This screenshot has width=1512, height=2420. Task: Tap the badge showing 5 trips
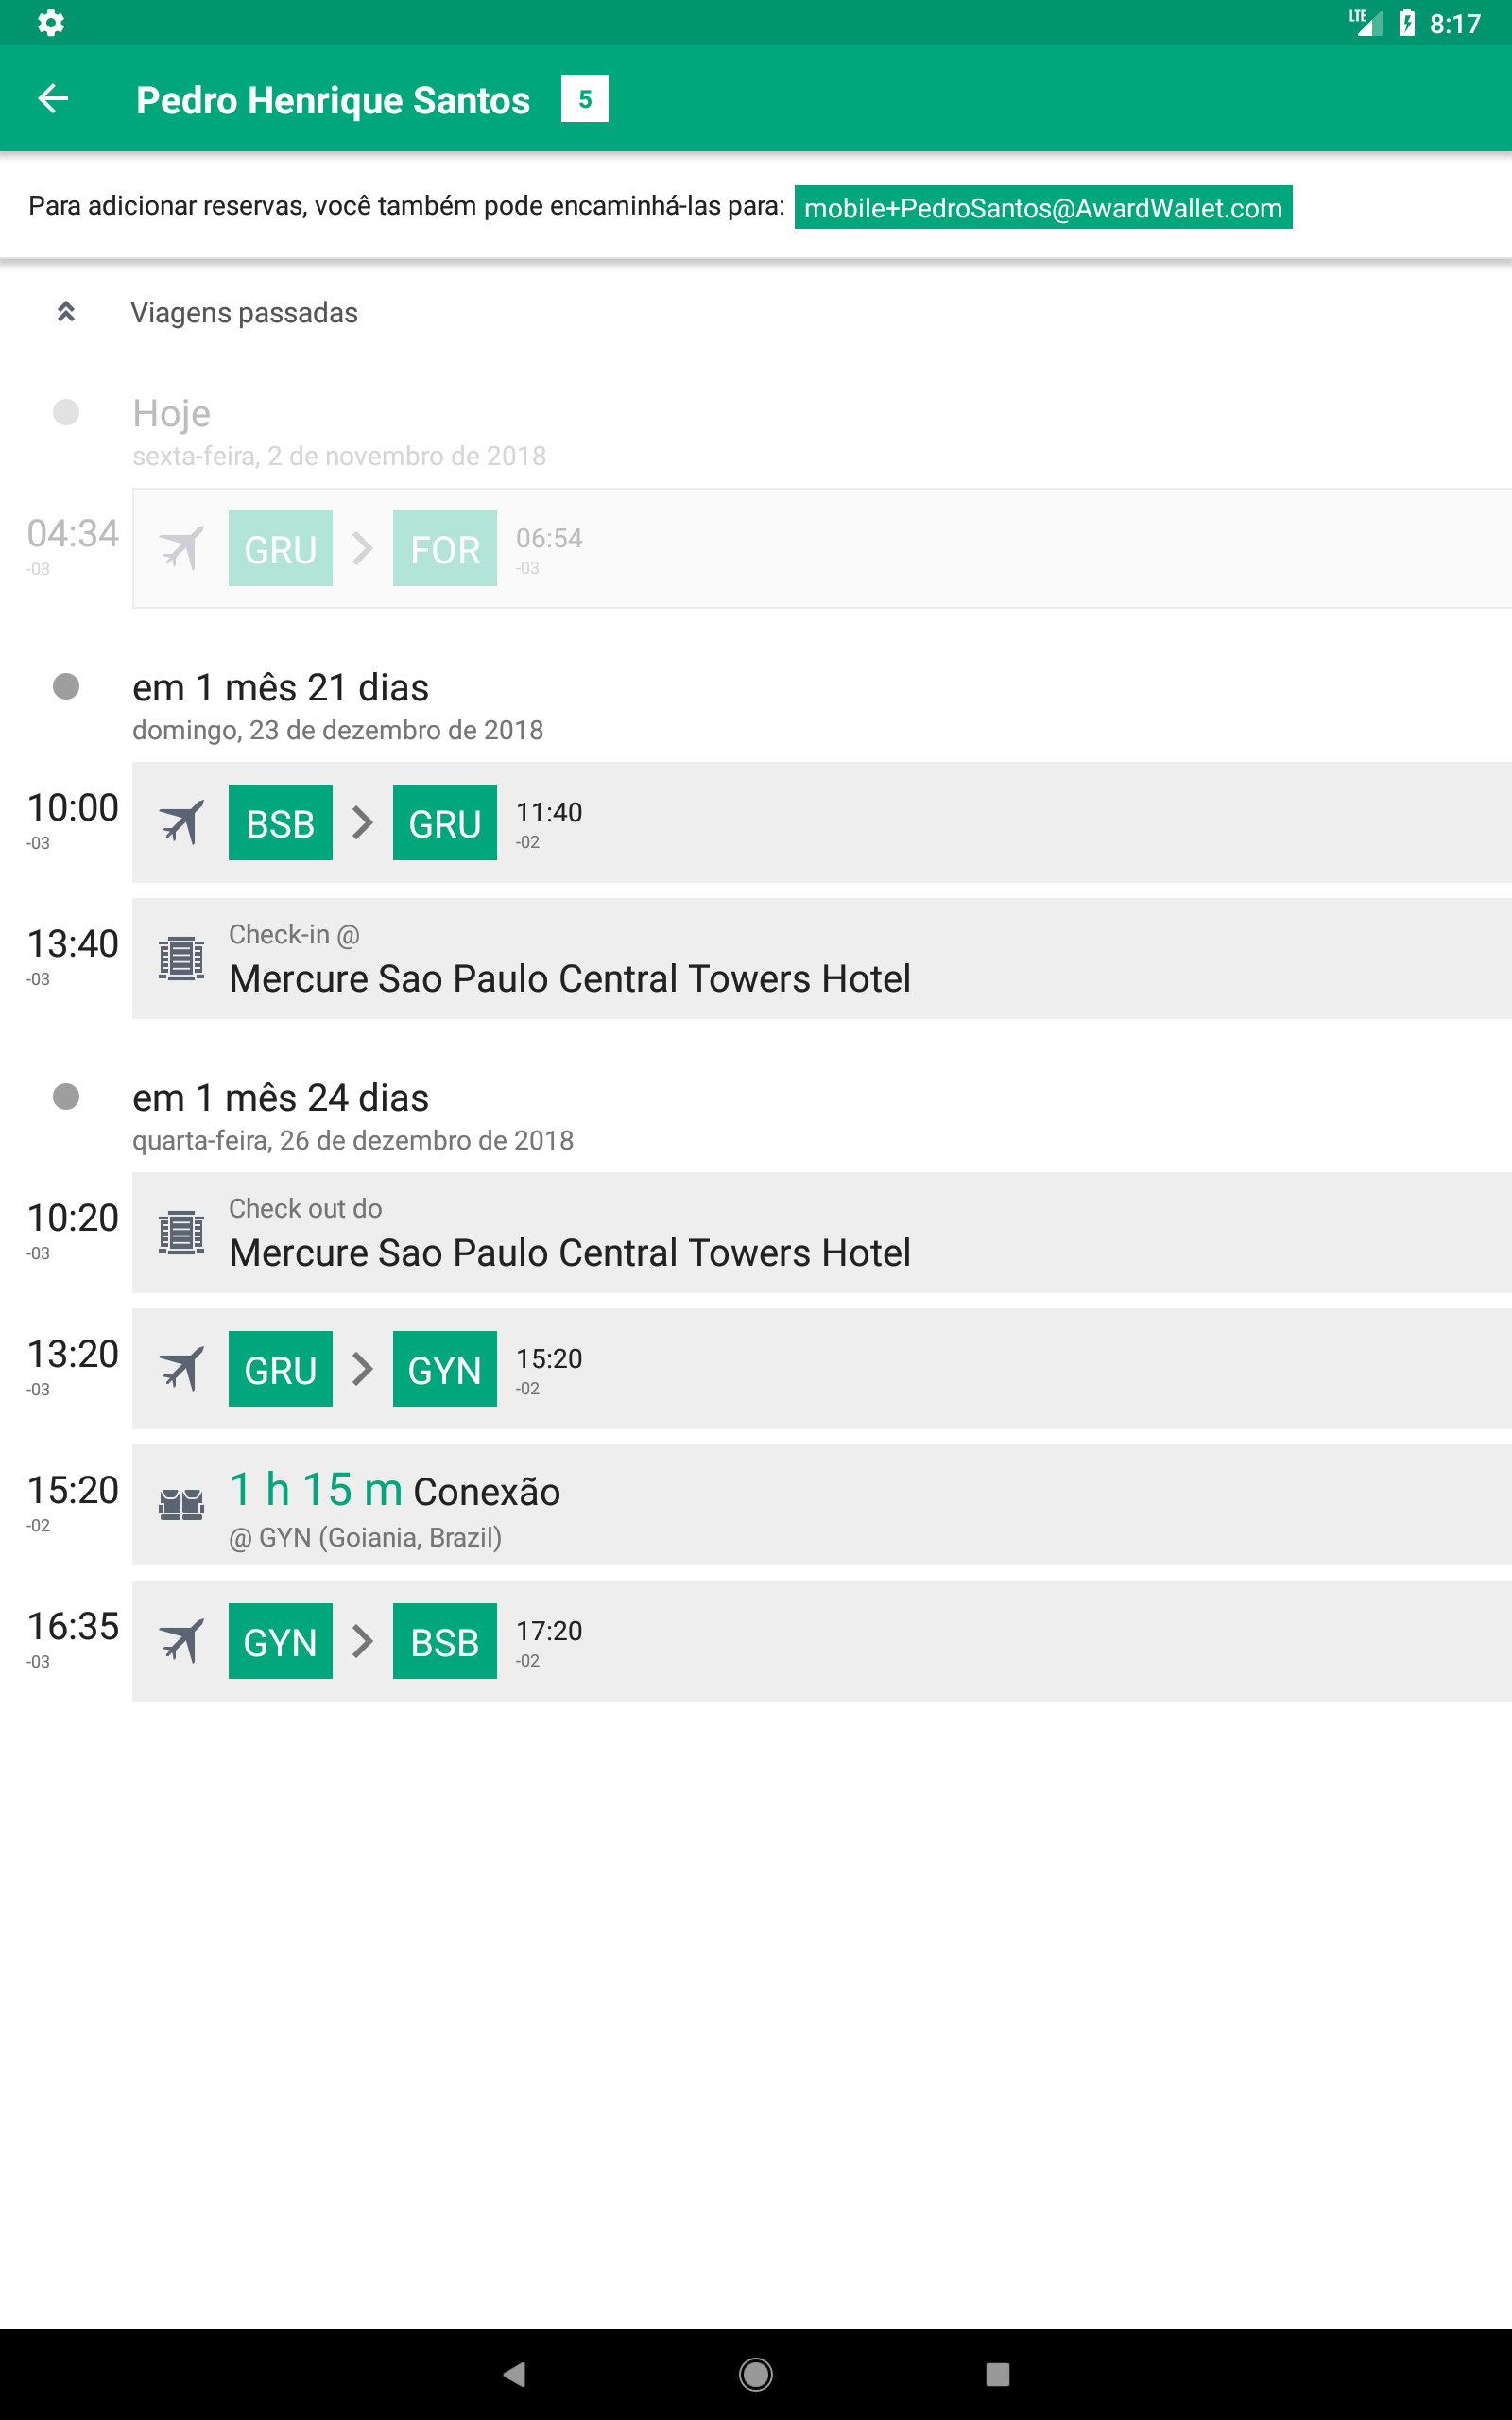585,98
